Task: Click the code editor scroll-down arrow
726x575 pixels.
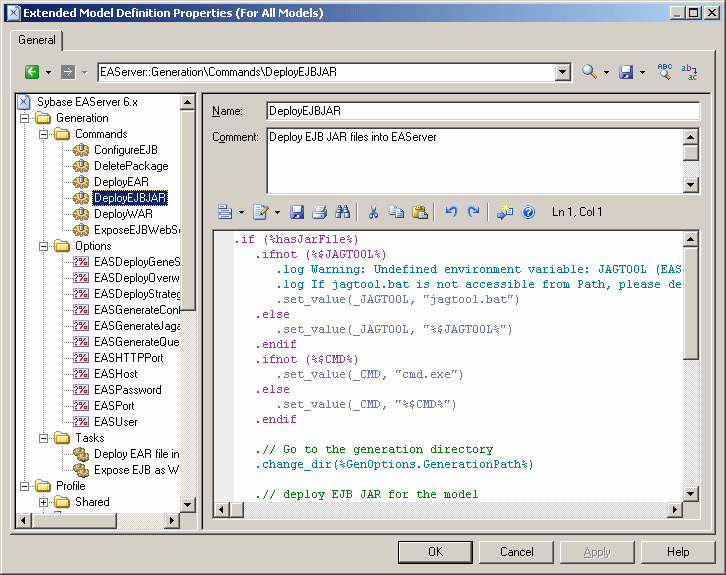Action: [690, 494]
